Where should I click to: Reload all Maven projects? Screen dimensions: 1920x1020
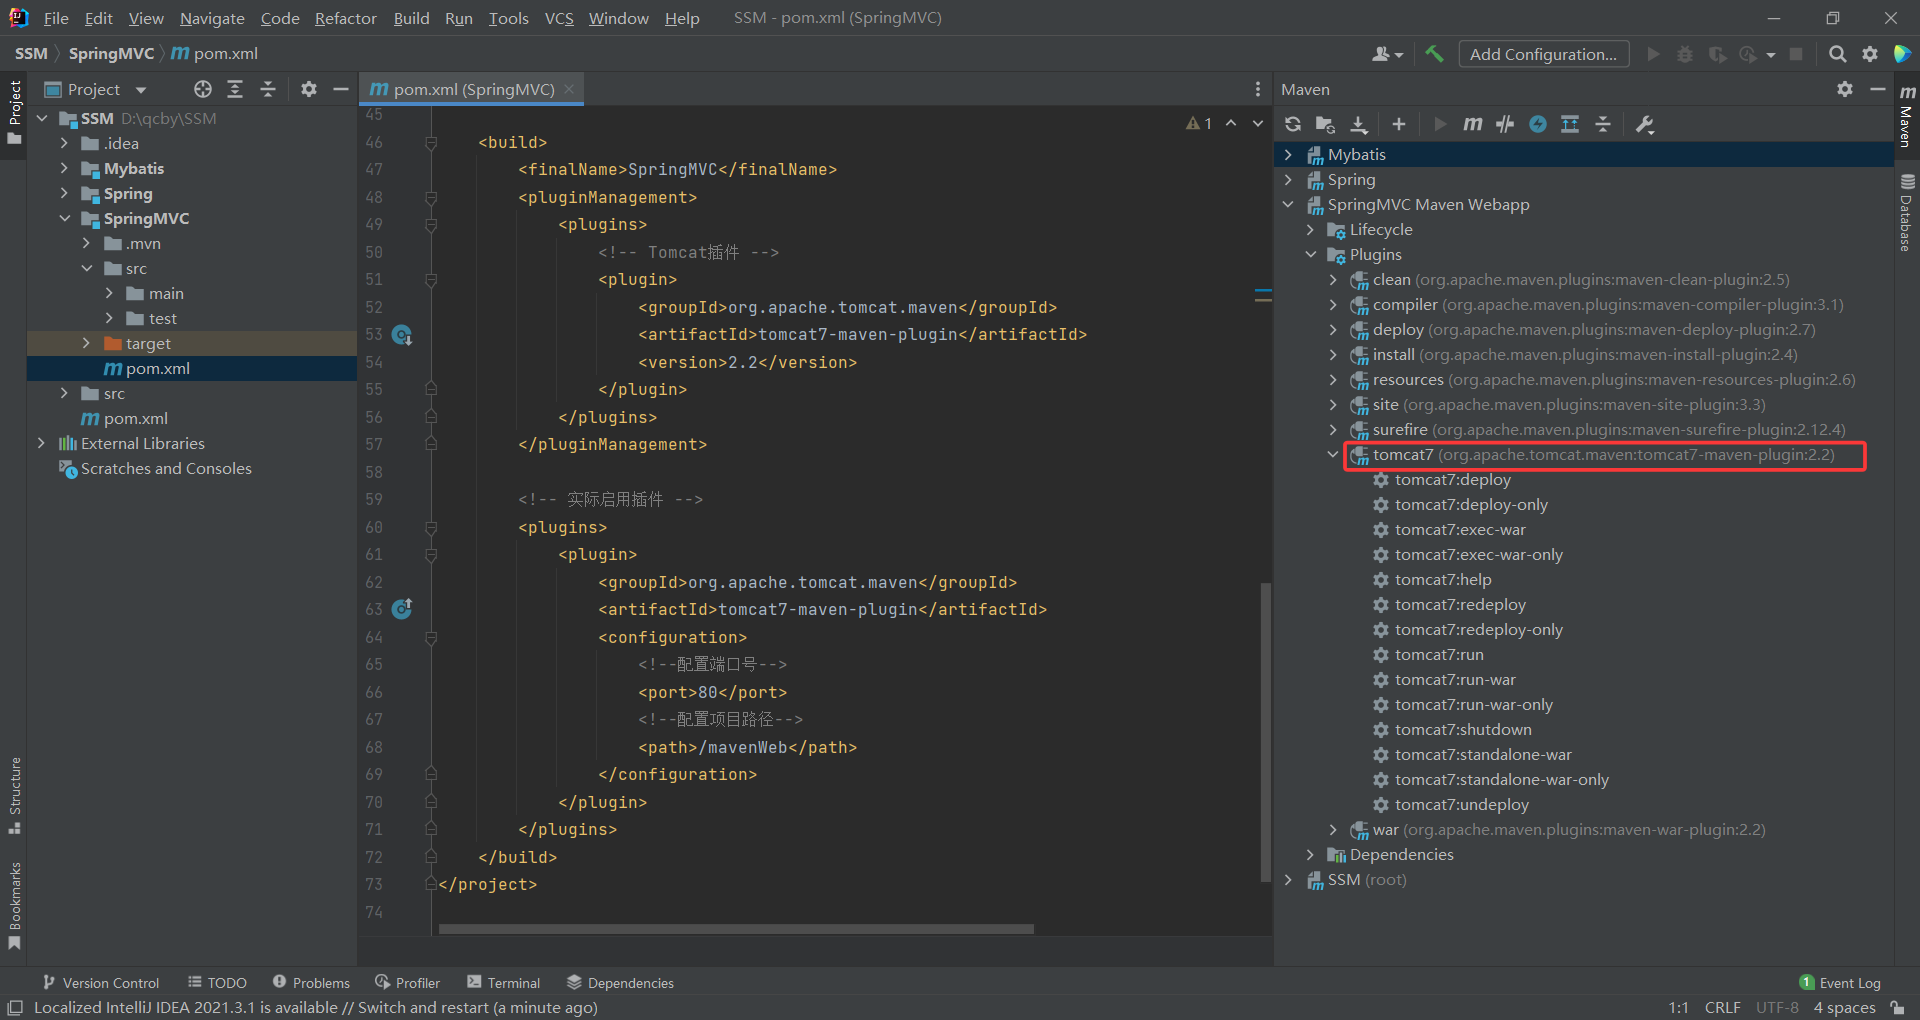[x=1293, y=124]
